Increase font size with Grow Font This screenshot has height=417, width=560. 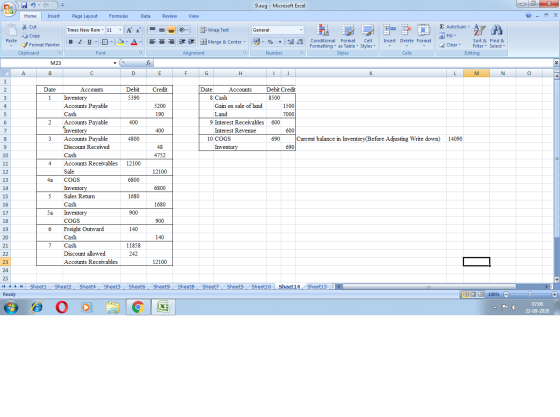click(129, 30)
